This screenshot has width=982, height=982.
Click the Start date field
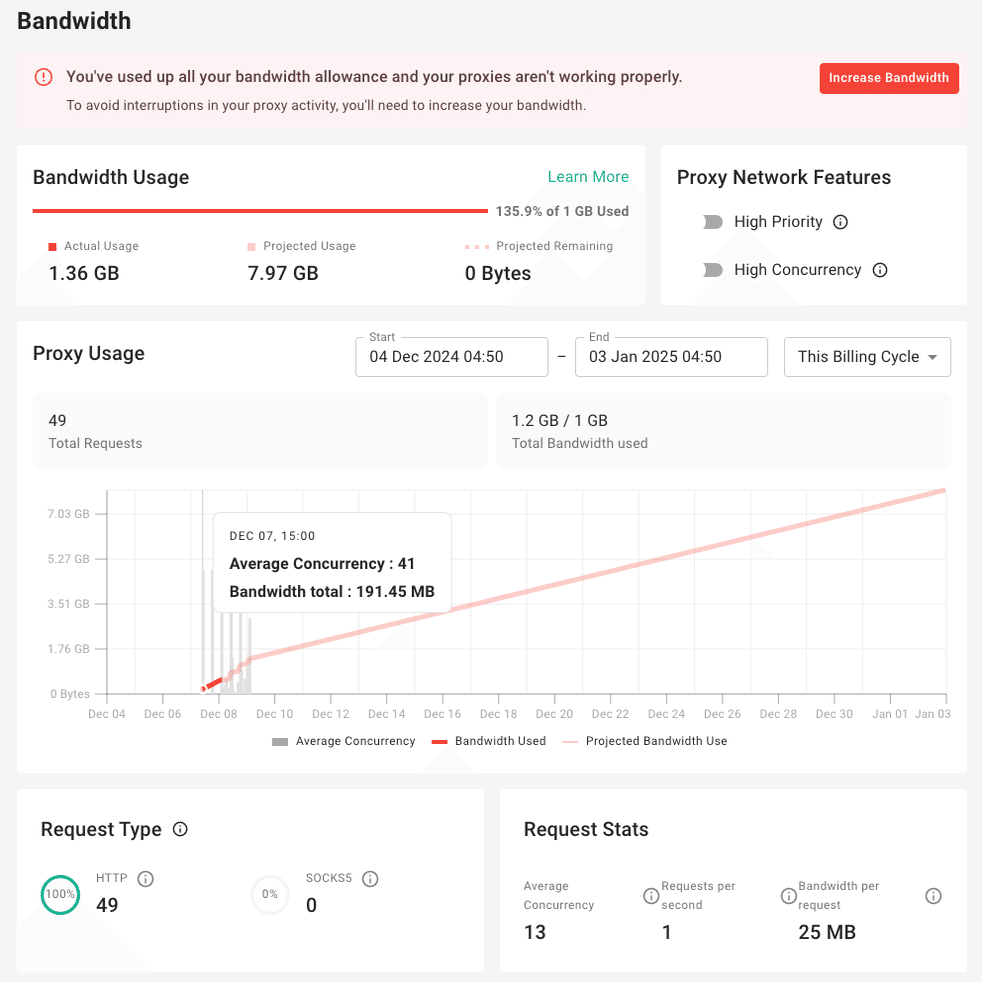point(451,357)
